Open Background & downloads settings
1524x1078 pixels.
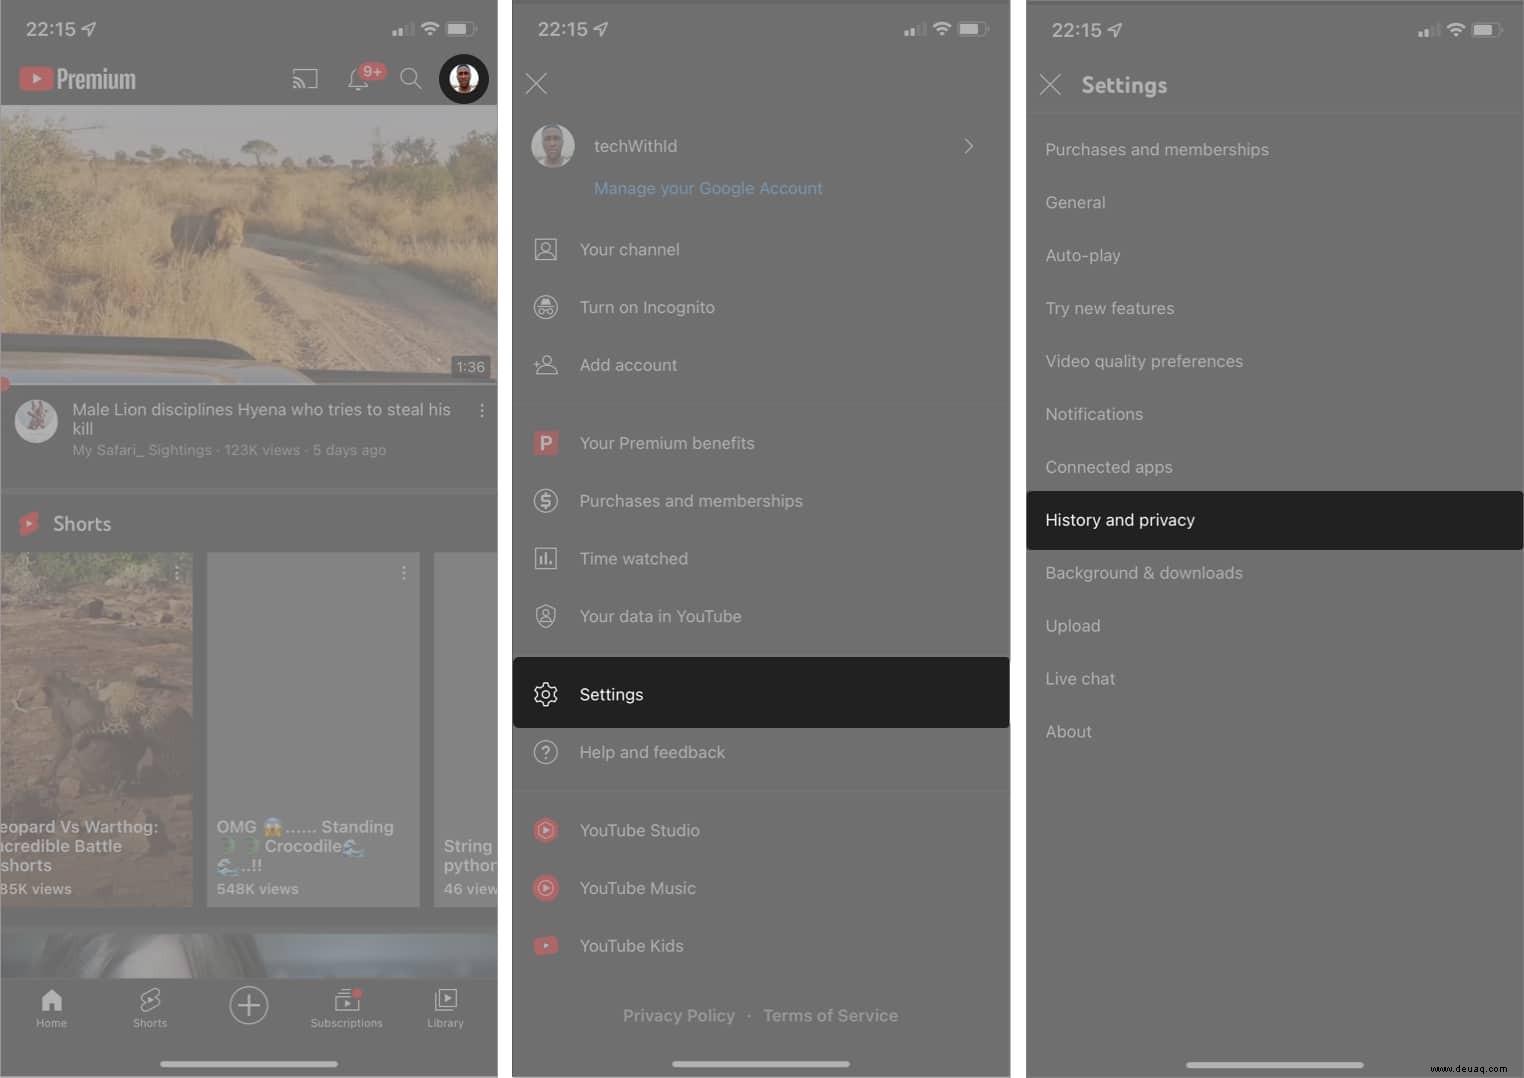(x=1275, y=574)
